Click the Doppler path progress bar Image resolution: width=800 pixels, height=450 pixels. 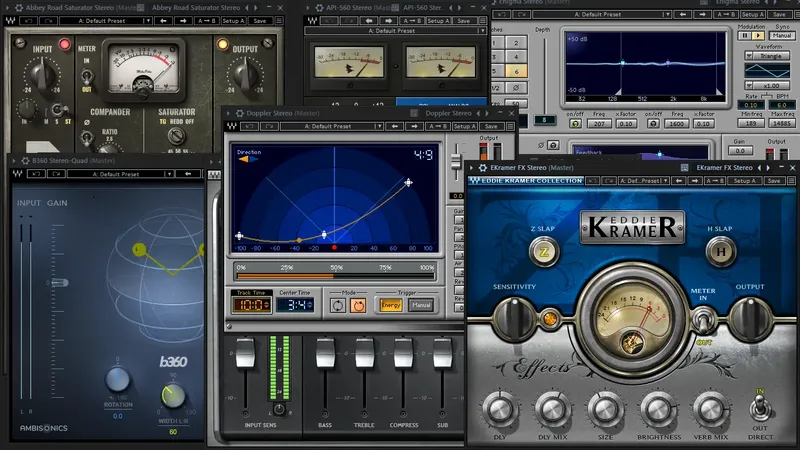click(335, 276)
